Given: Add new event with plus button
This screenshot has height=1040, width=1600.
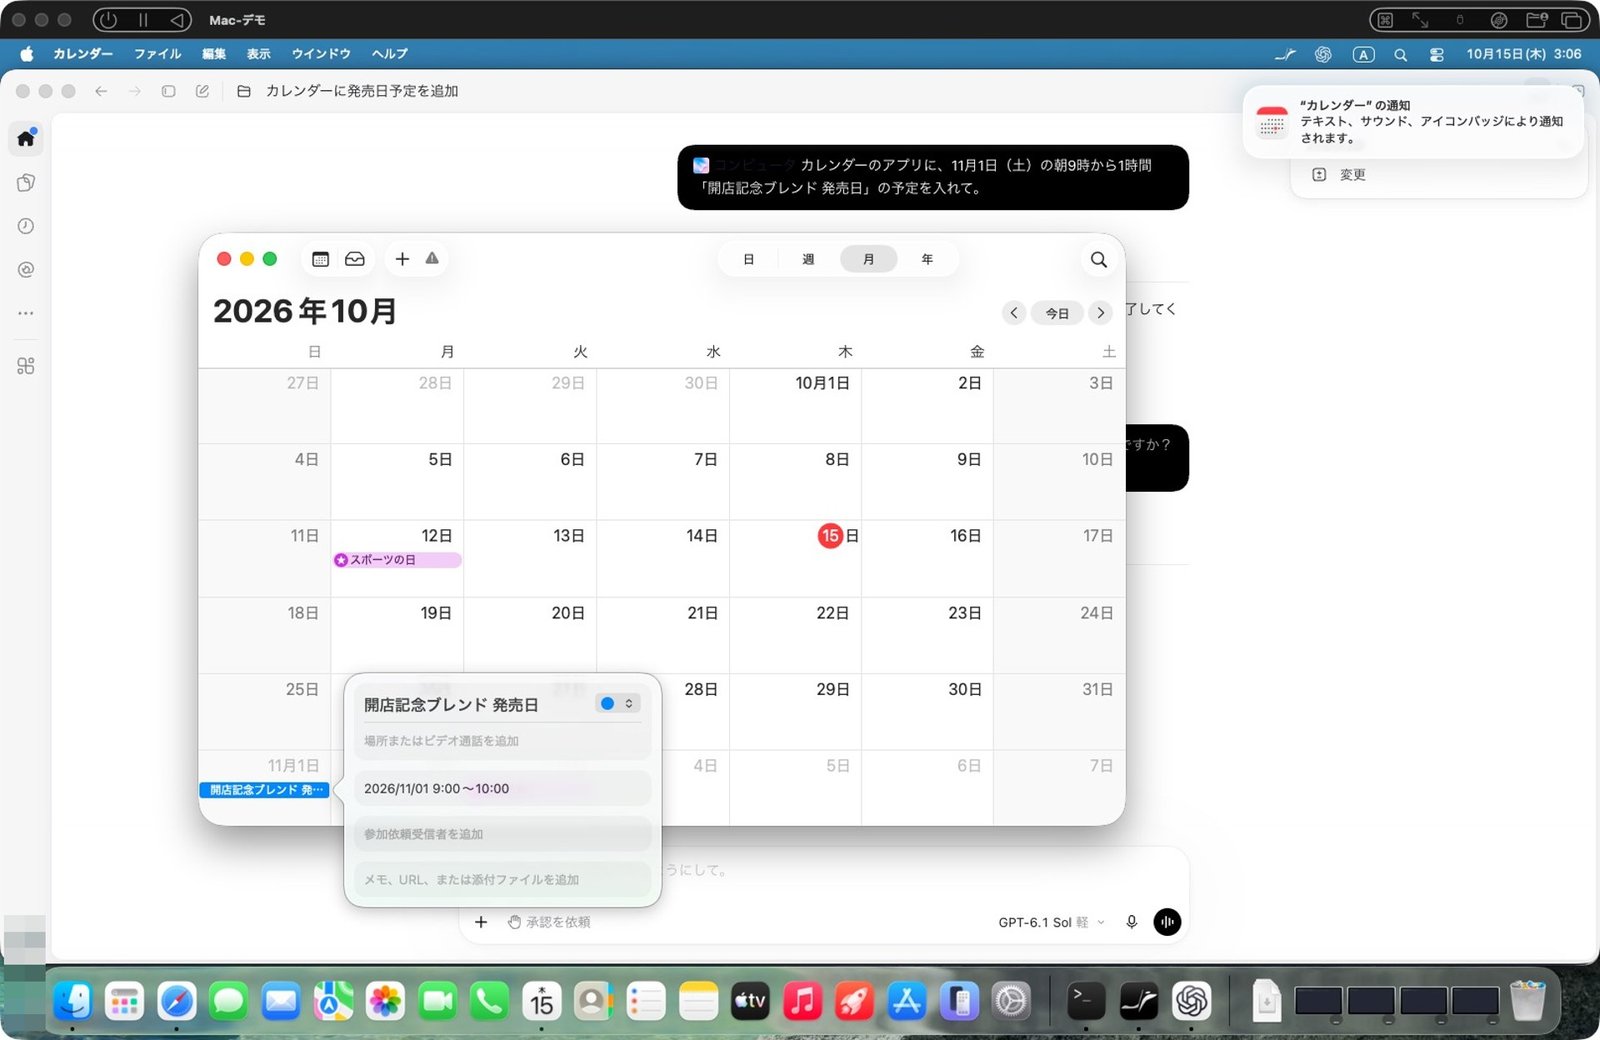Looking at the screenshot, I should pyautogui.click(x=402, y=259).
